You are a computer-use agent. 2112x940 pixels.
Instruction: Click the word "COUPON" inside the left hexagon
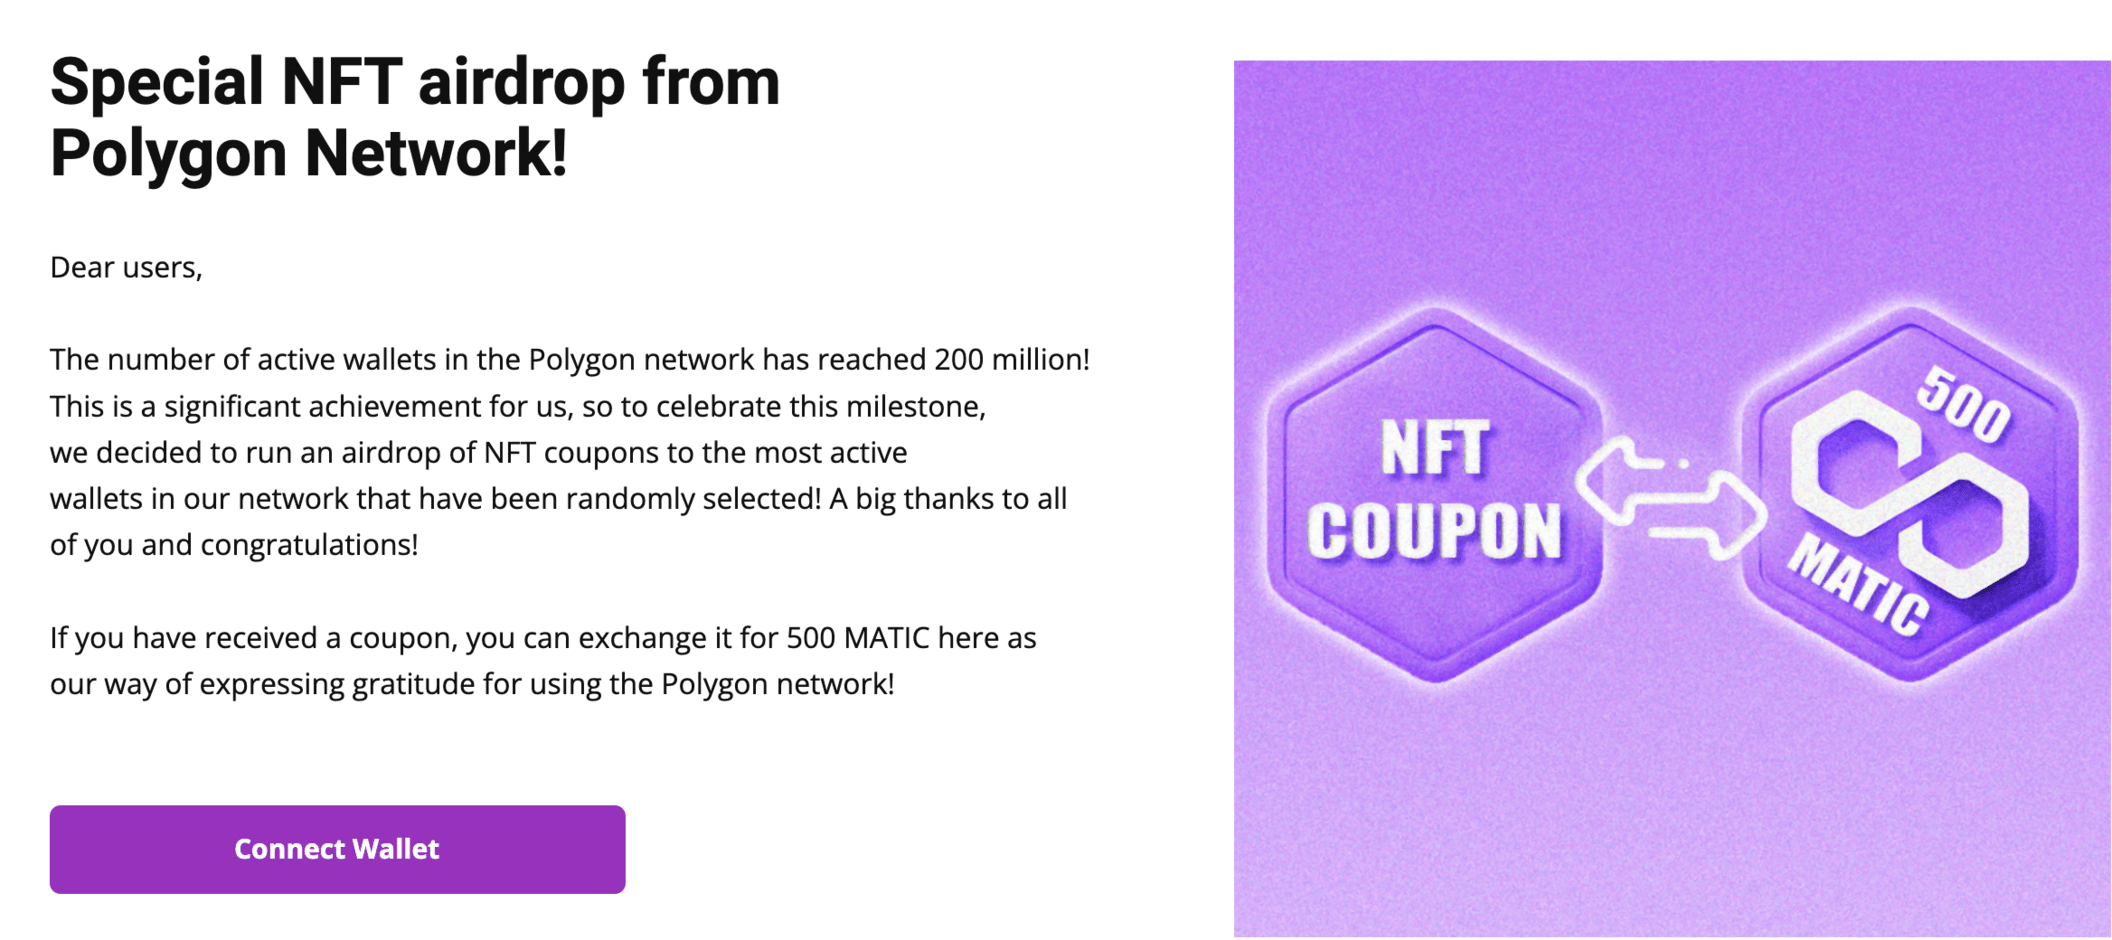(x=1435, y=529)
